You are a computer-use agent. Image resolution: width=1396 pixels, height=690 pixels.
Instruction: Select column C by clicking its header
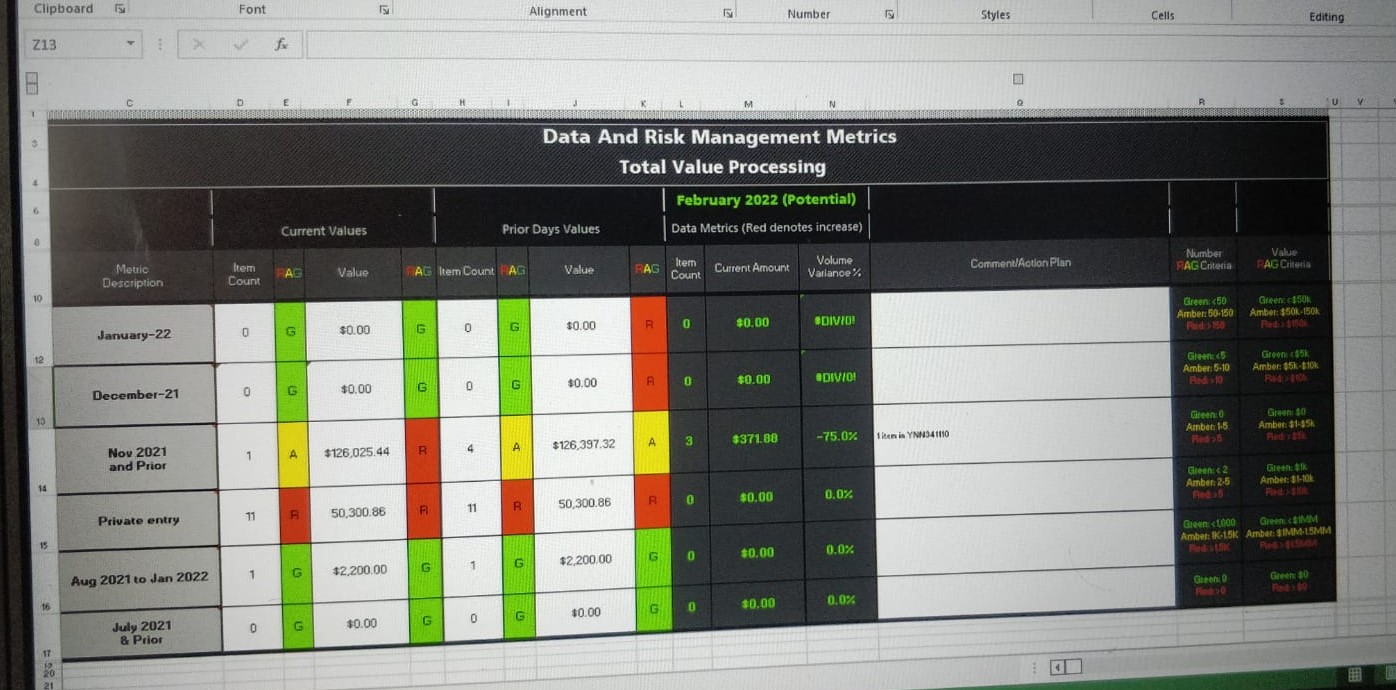point(129,101)
